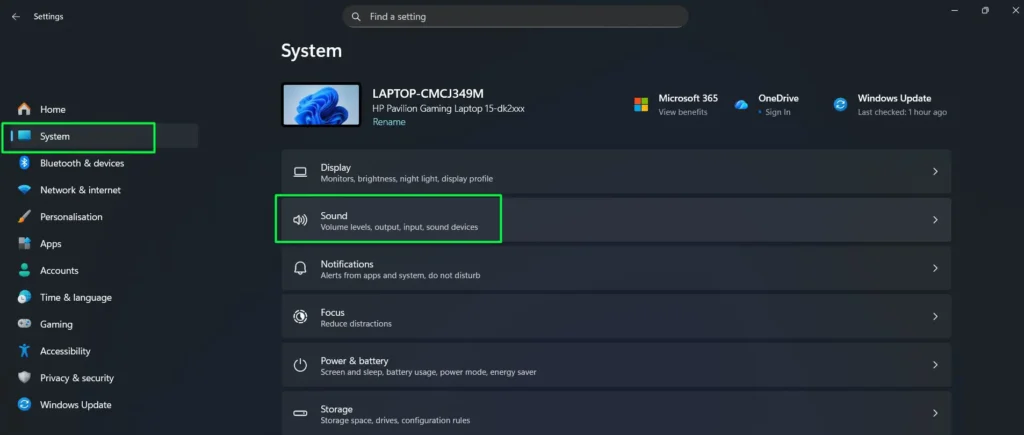Open Storage settings via its chevron
Screen dimensions: 1024x435
pos(935,413)
